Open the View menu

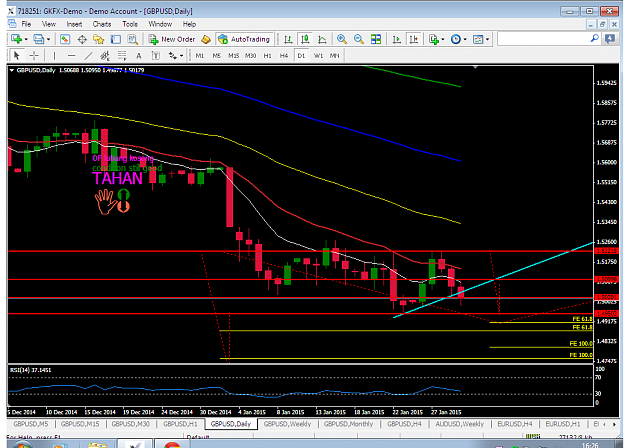49,24
